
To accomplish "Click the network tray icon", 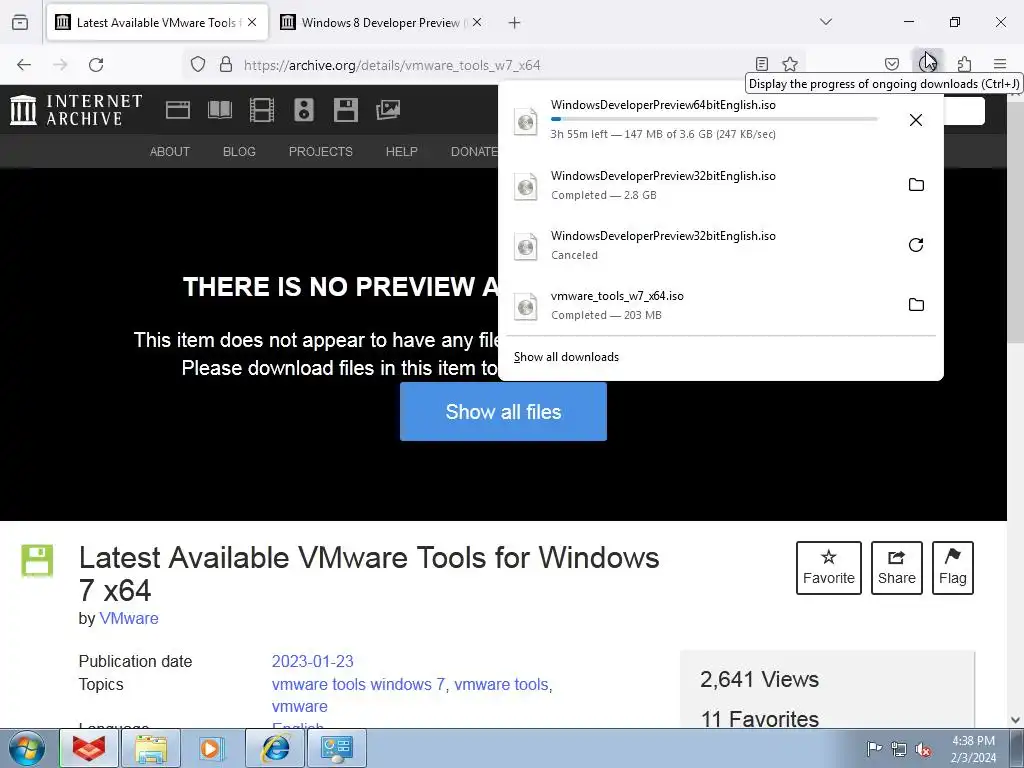I will point(899,749).
